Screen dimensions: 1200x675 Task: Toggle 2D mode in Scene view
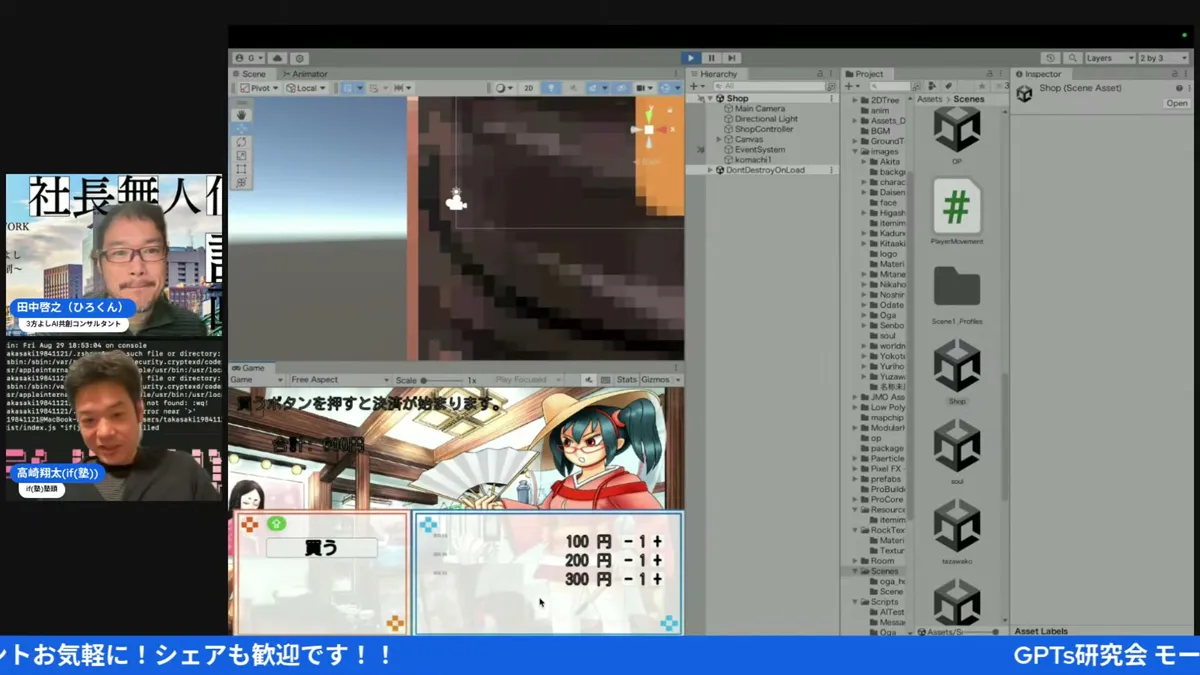coord(528,88)
